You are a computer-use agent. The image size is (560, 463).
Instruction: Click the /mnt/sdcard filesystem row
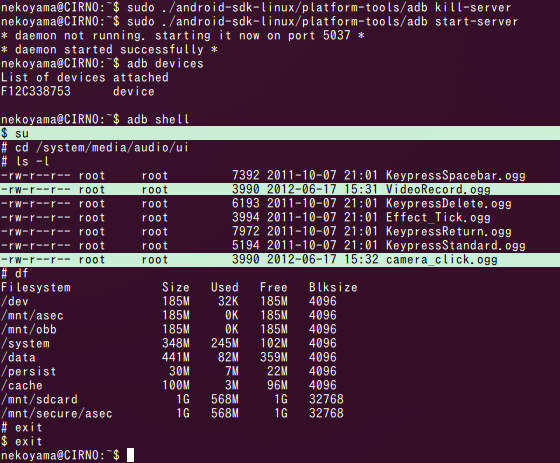[x=172, y=399]
